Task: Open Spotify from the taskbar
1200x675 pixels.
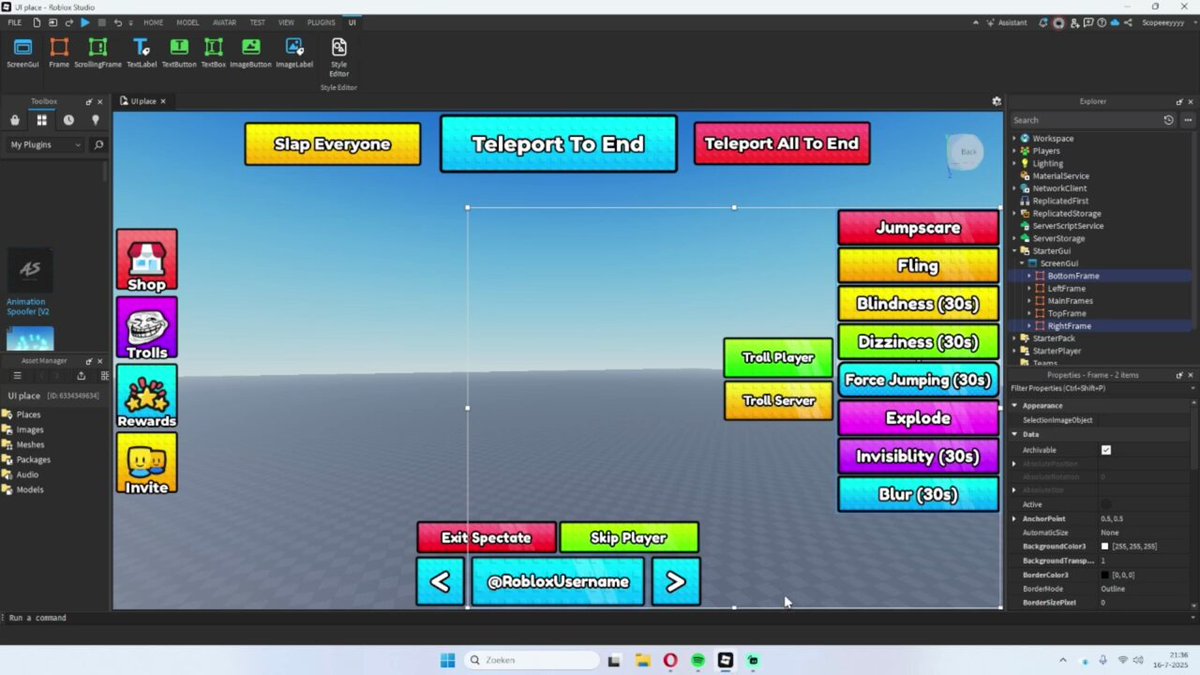Action: point(698,660)
